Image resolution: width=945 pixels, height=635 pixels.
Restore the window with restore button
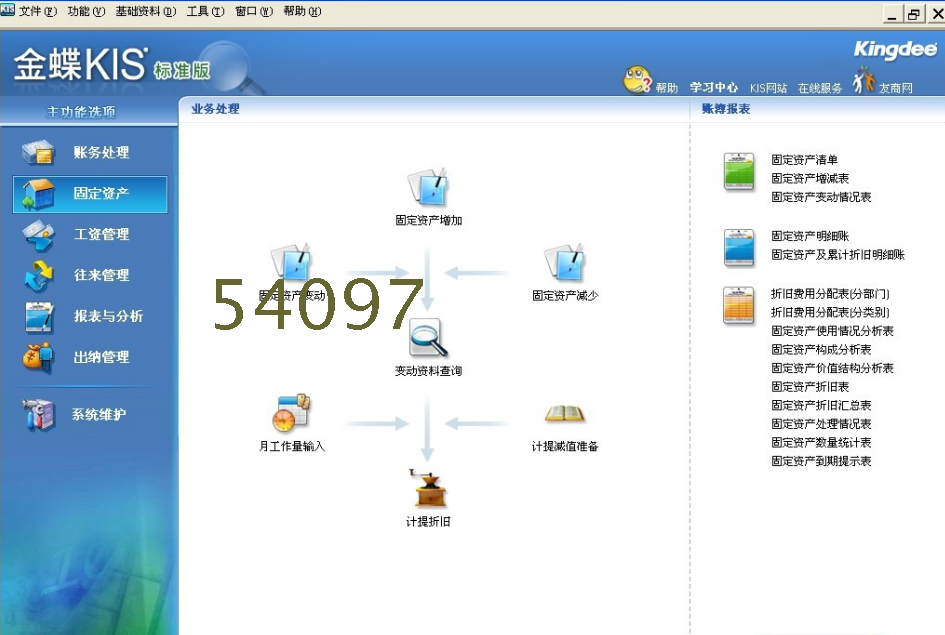coord(914,14)
